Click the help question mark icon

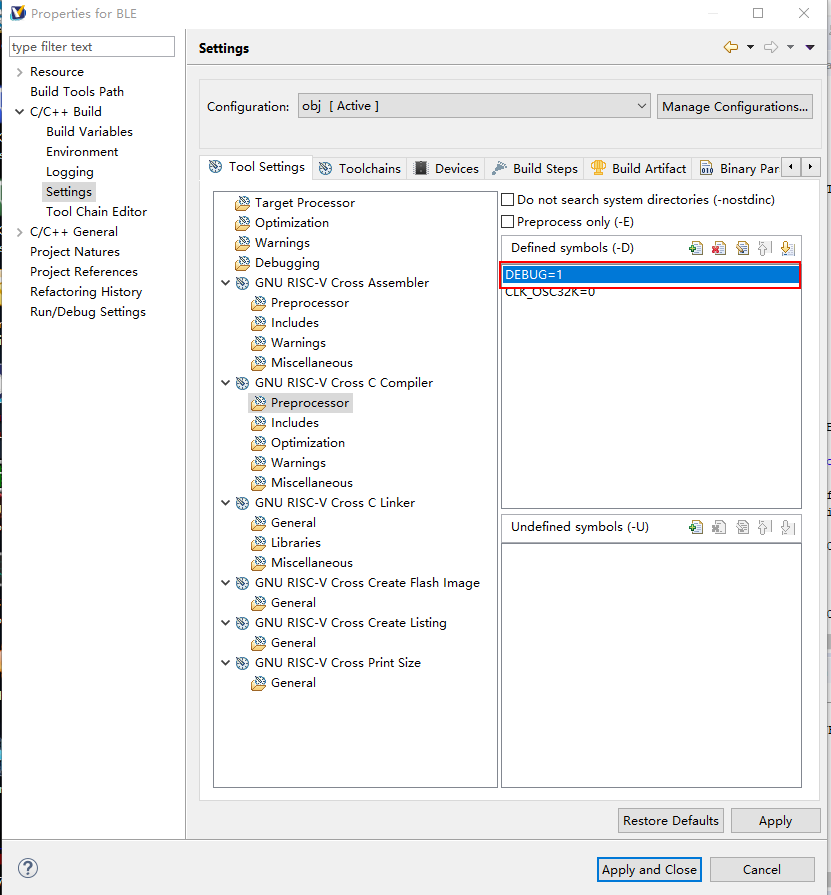click(x=28, y=868)
